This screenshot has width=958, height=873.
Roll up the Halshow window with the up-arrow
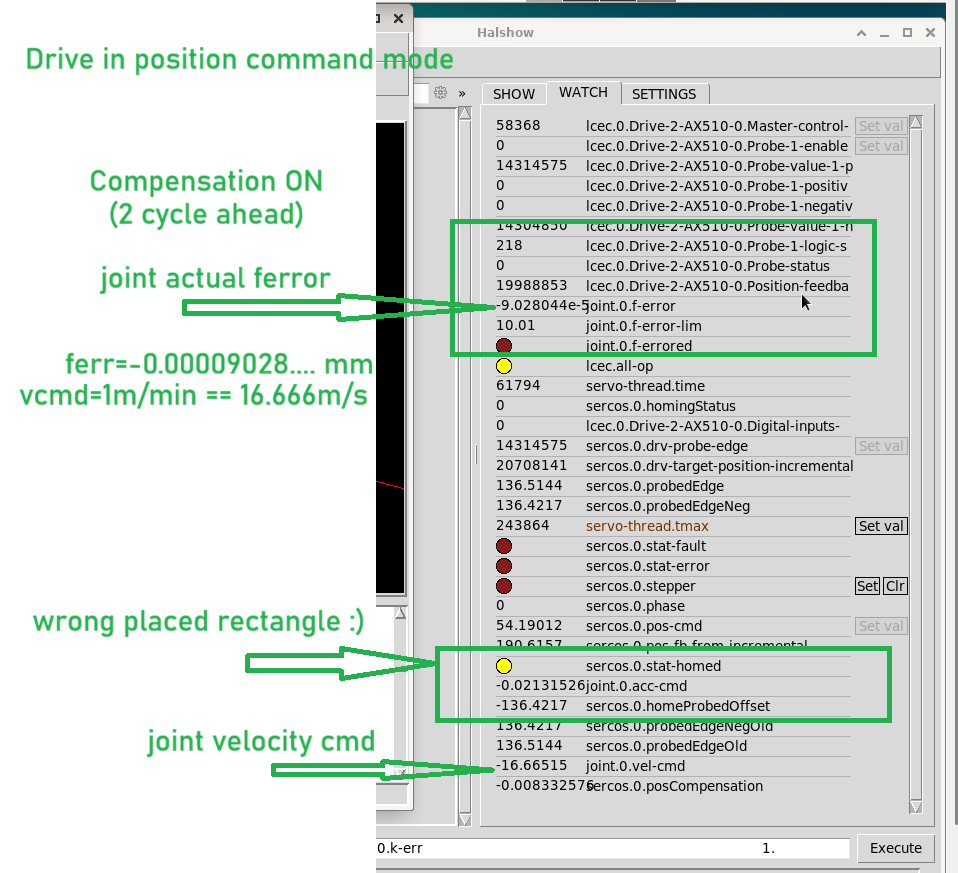(x=861, y=33)
